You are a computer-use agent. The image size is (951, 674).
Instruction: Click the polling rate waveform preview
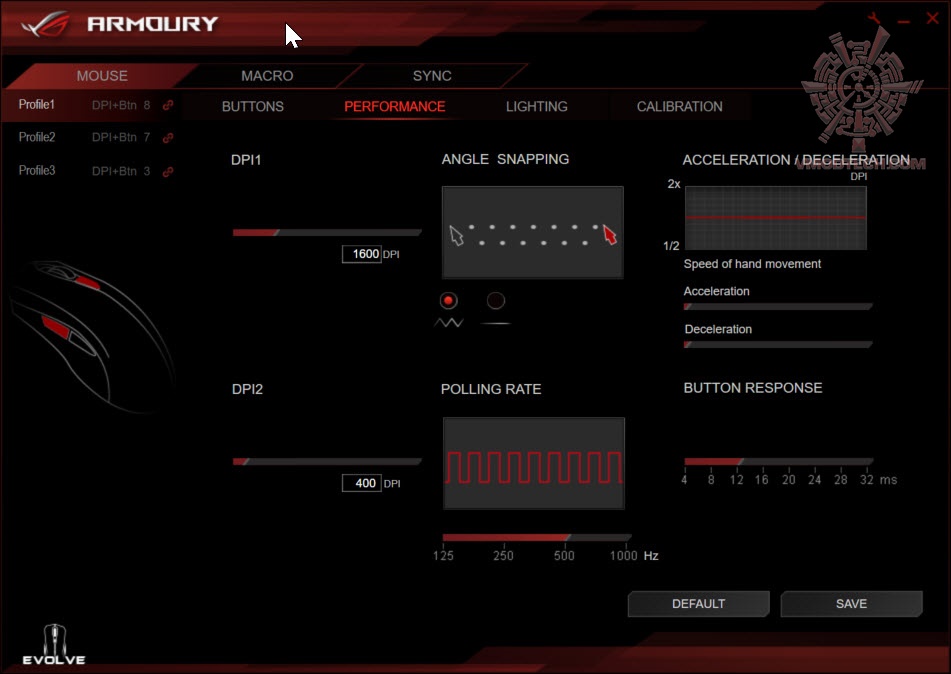click(x=534, y=463)
